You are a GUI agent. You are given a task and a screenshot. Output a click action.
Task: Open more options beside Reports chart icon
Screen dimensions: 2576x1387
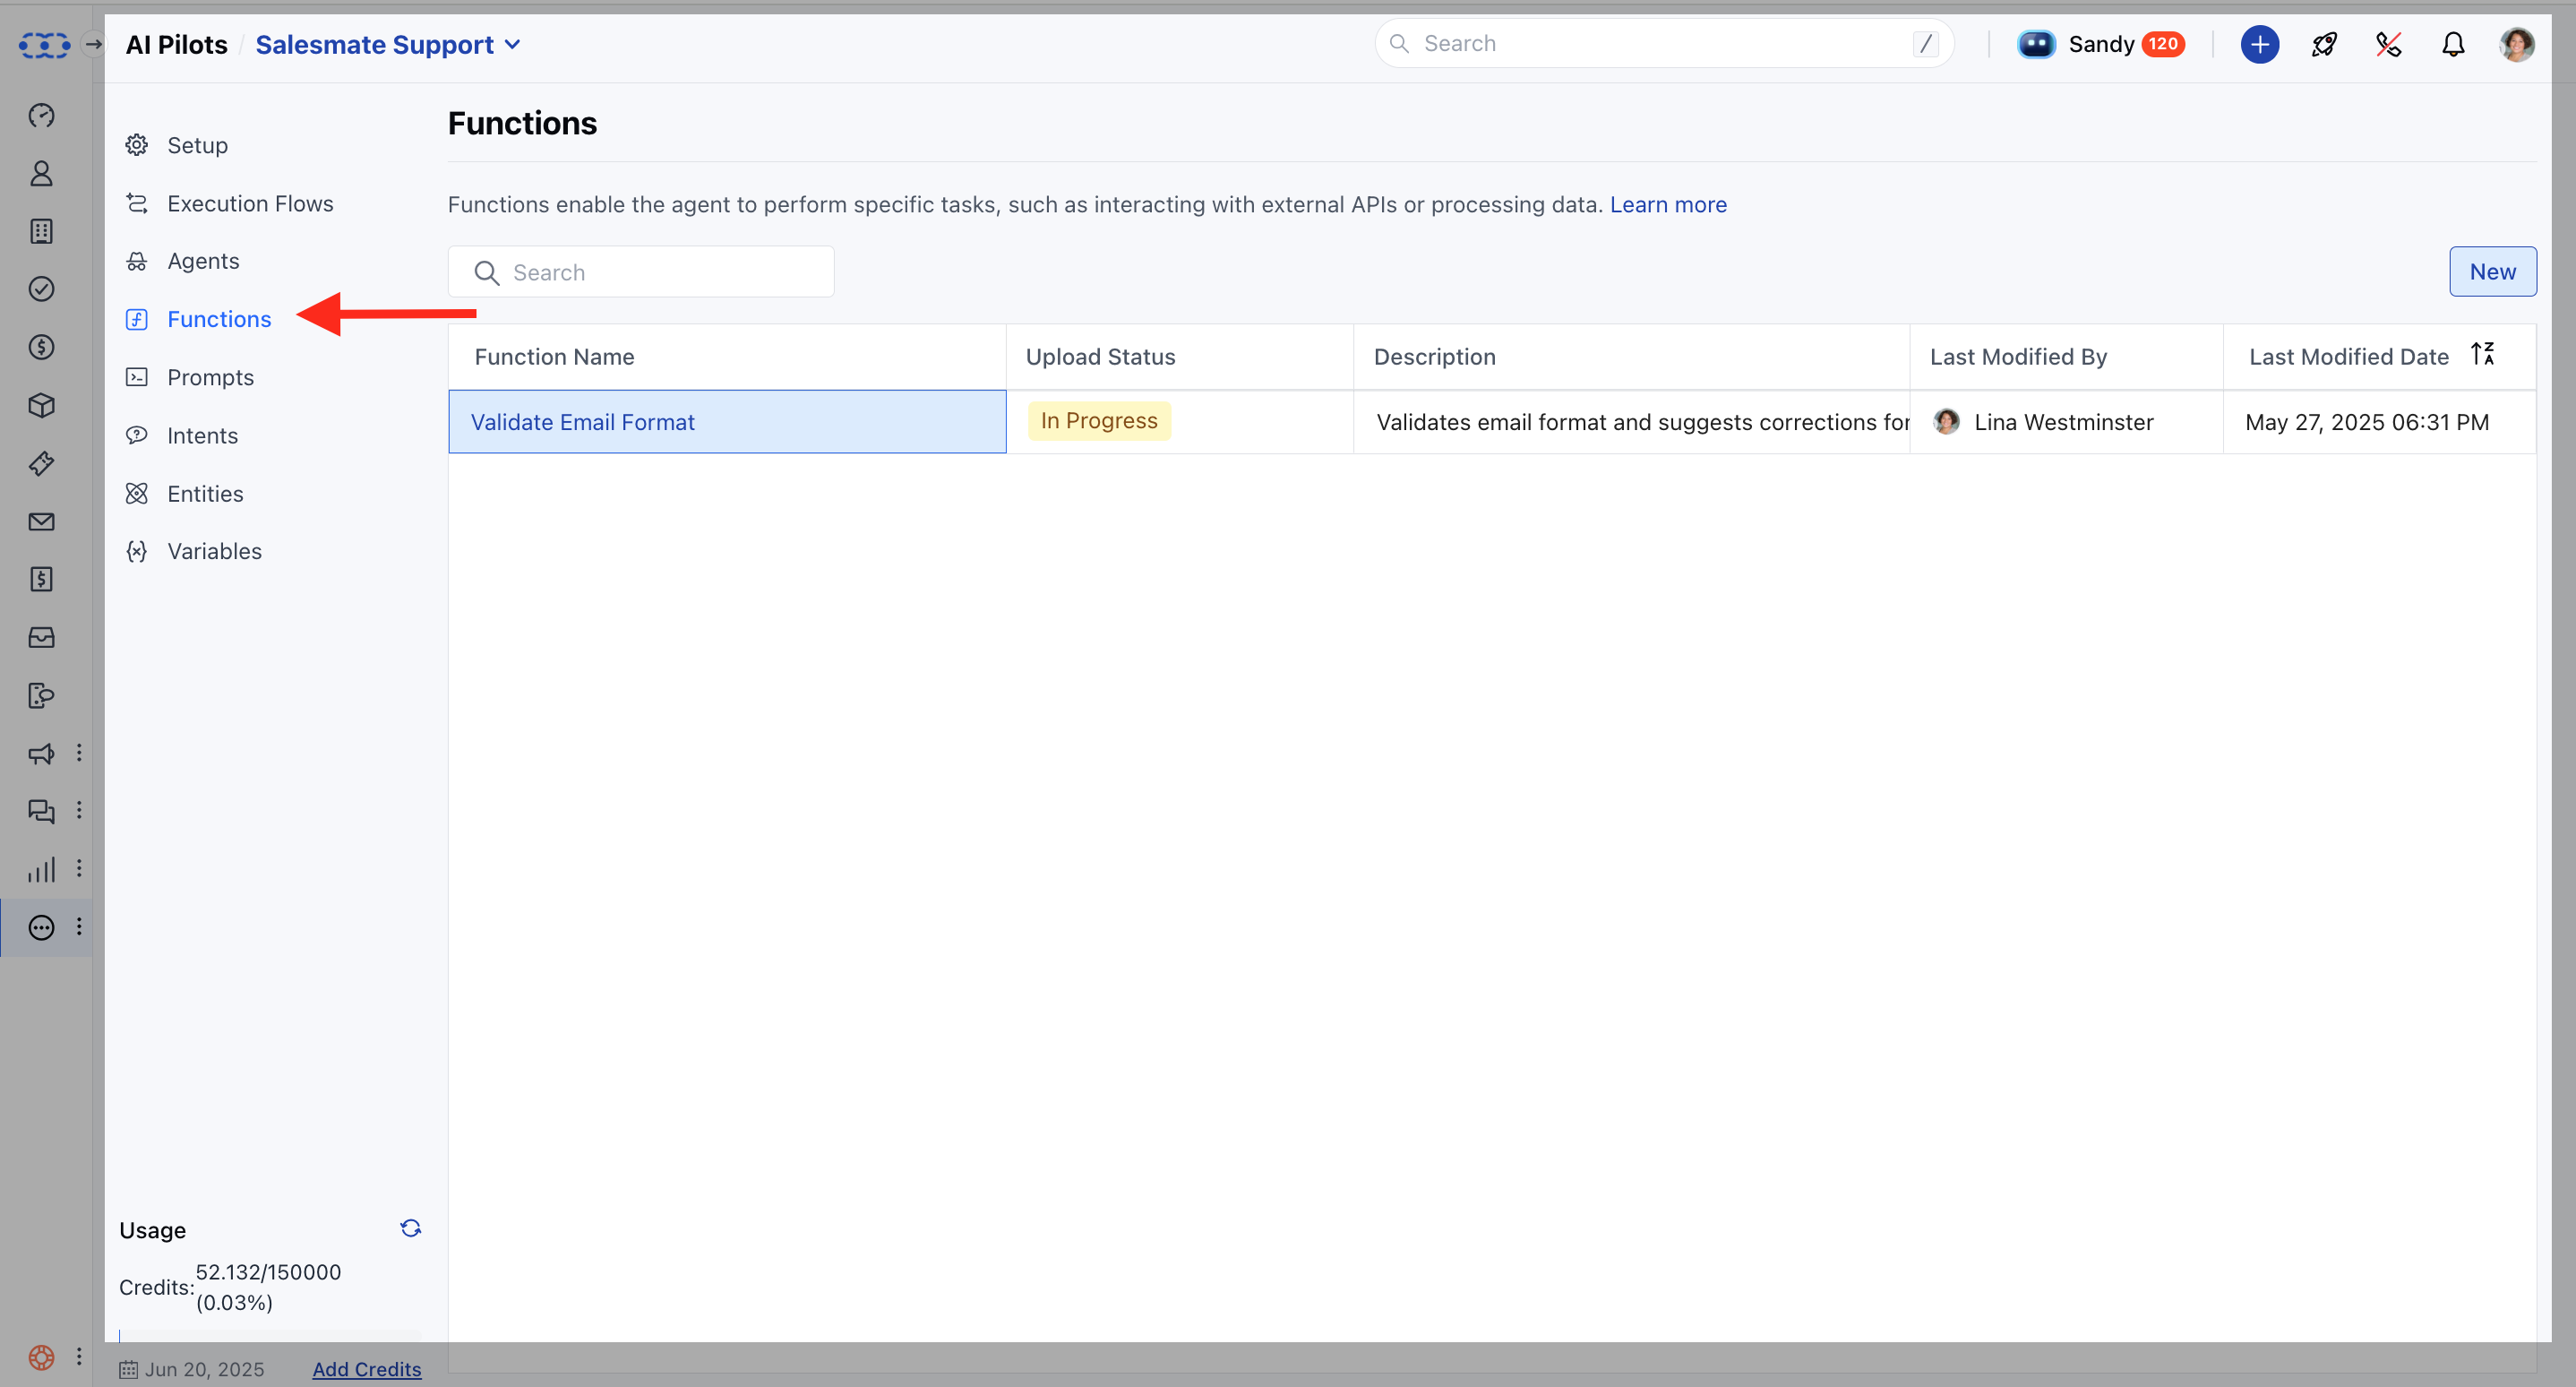click(x=79, y=868)
